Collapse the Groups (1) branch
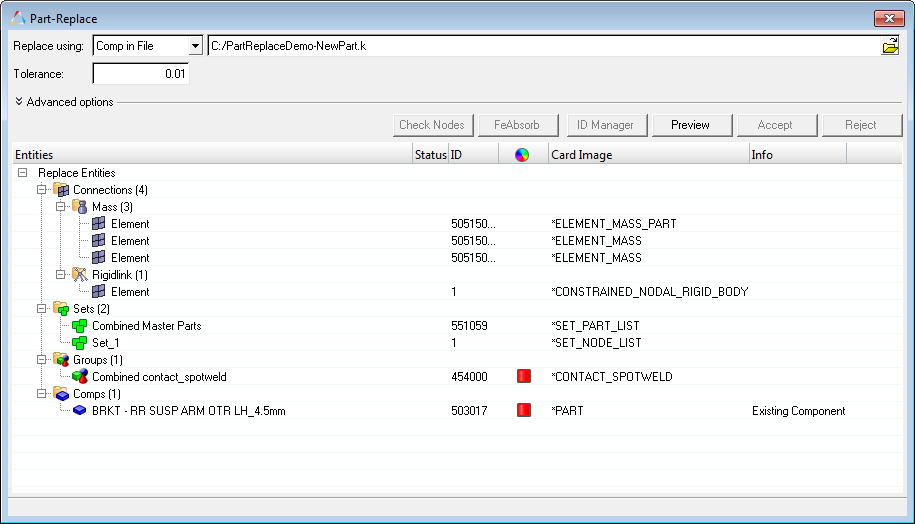Screen dimensions: 915x524 coord(41,359)
